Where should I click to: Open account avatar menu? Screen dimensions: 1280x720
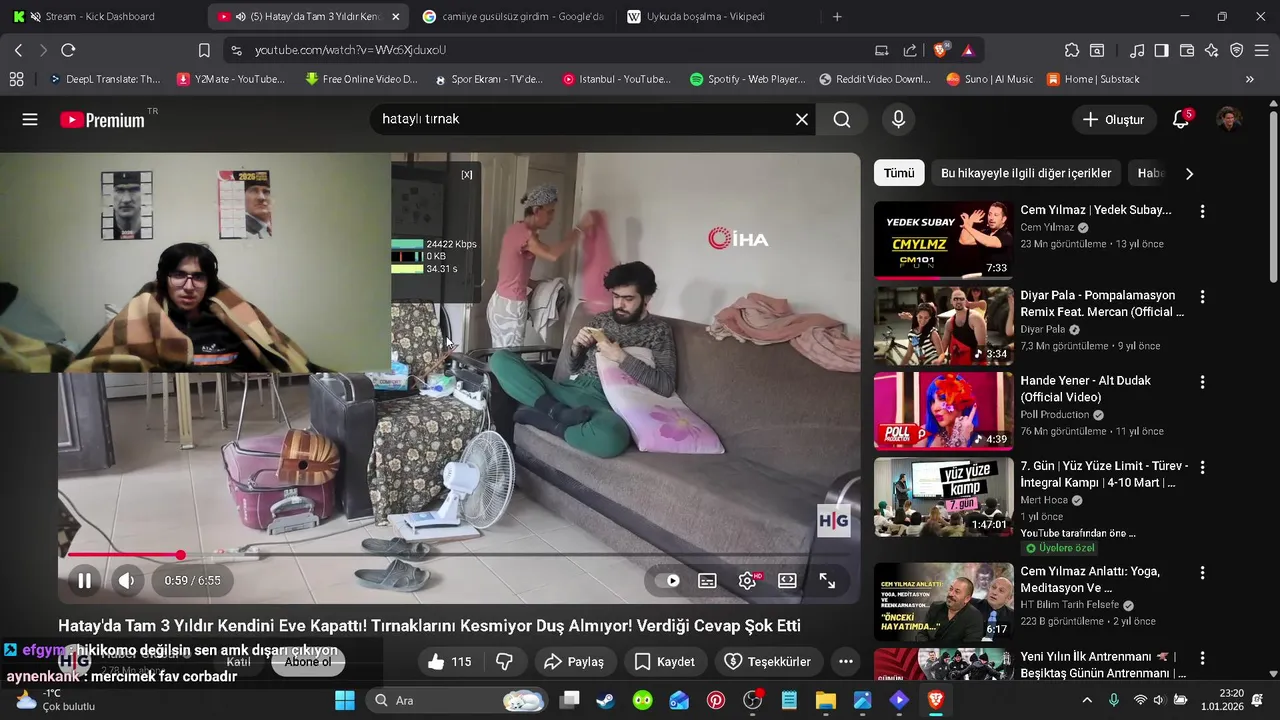(x=1229, y=119)
